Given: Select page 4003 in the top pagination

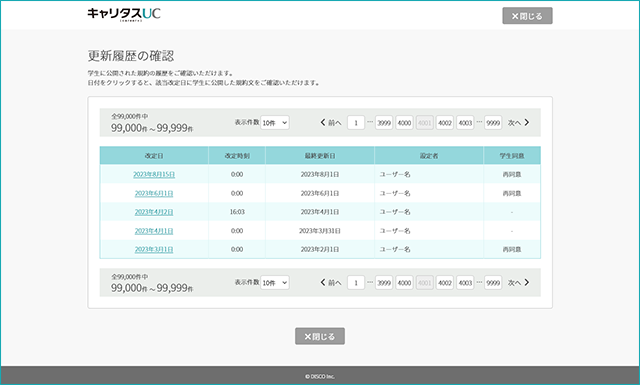Looking at the screenshot, I should (x=465, y=122).
